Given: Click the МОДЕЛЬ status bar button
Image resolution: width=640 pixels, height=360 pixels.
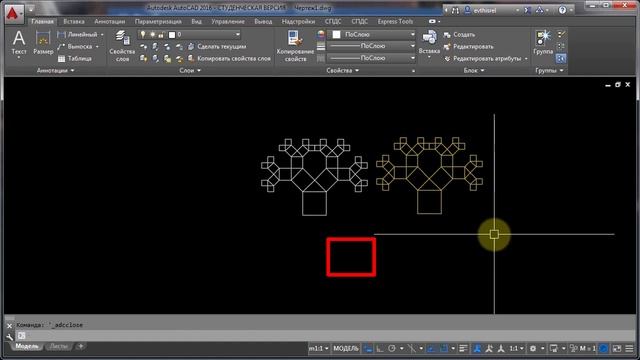Looking at the screenshot, I should (x=346, y=349).
